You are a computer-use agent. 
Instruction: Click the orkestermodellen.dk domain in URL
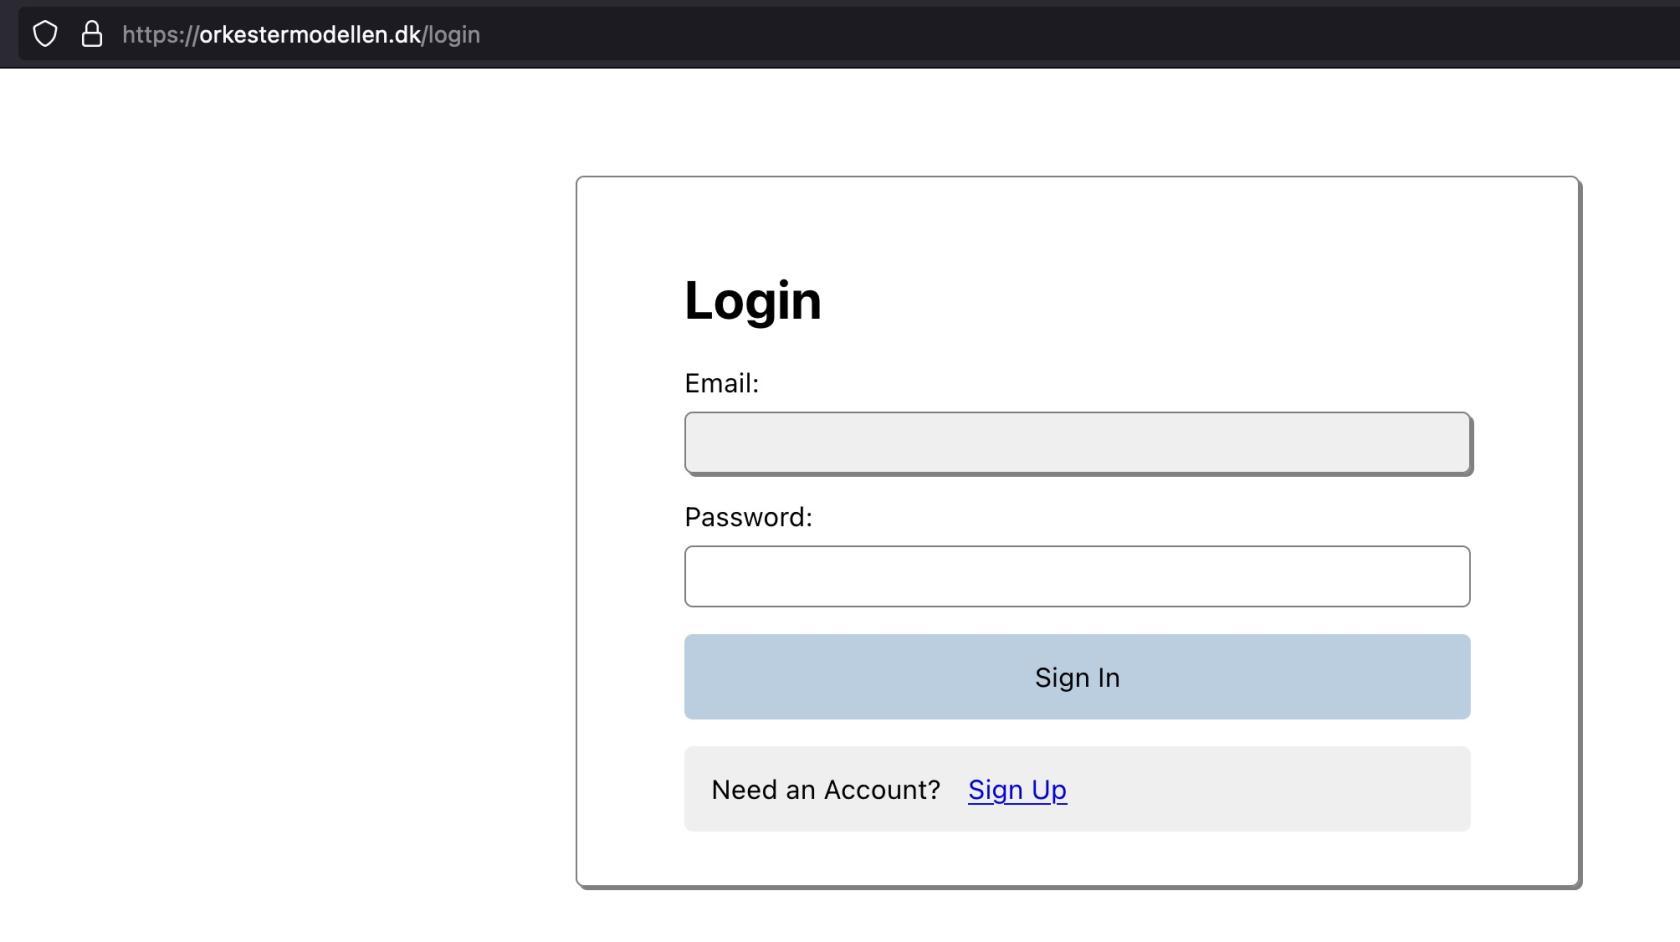click(310, 35)
